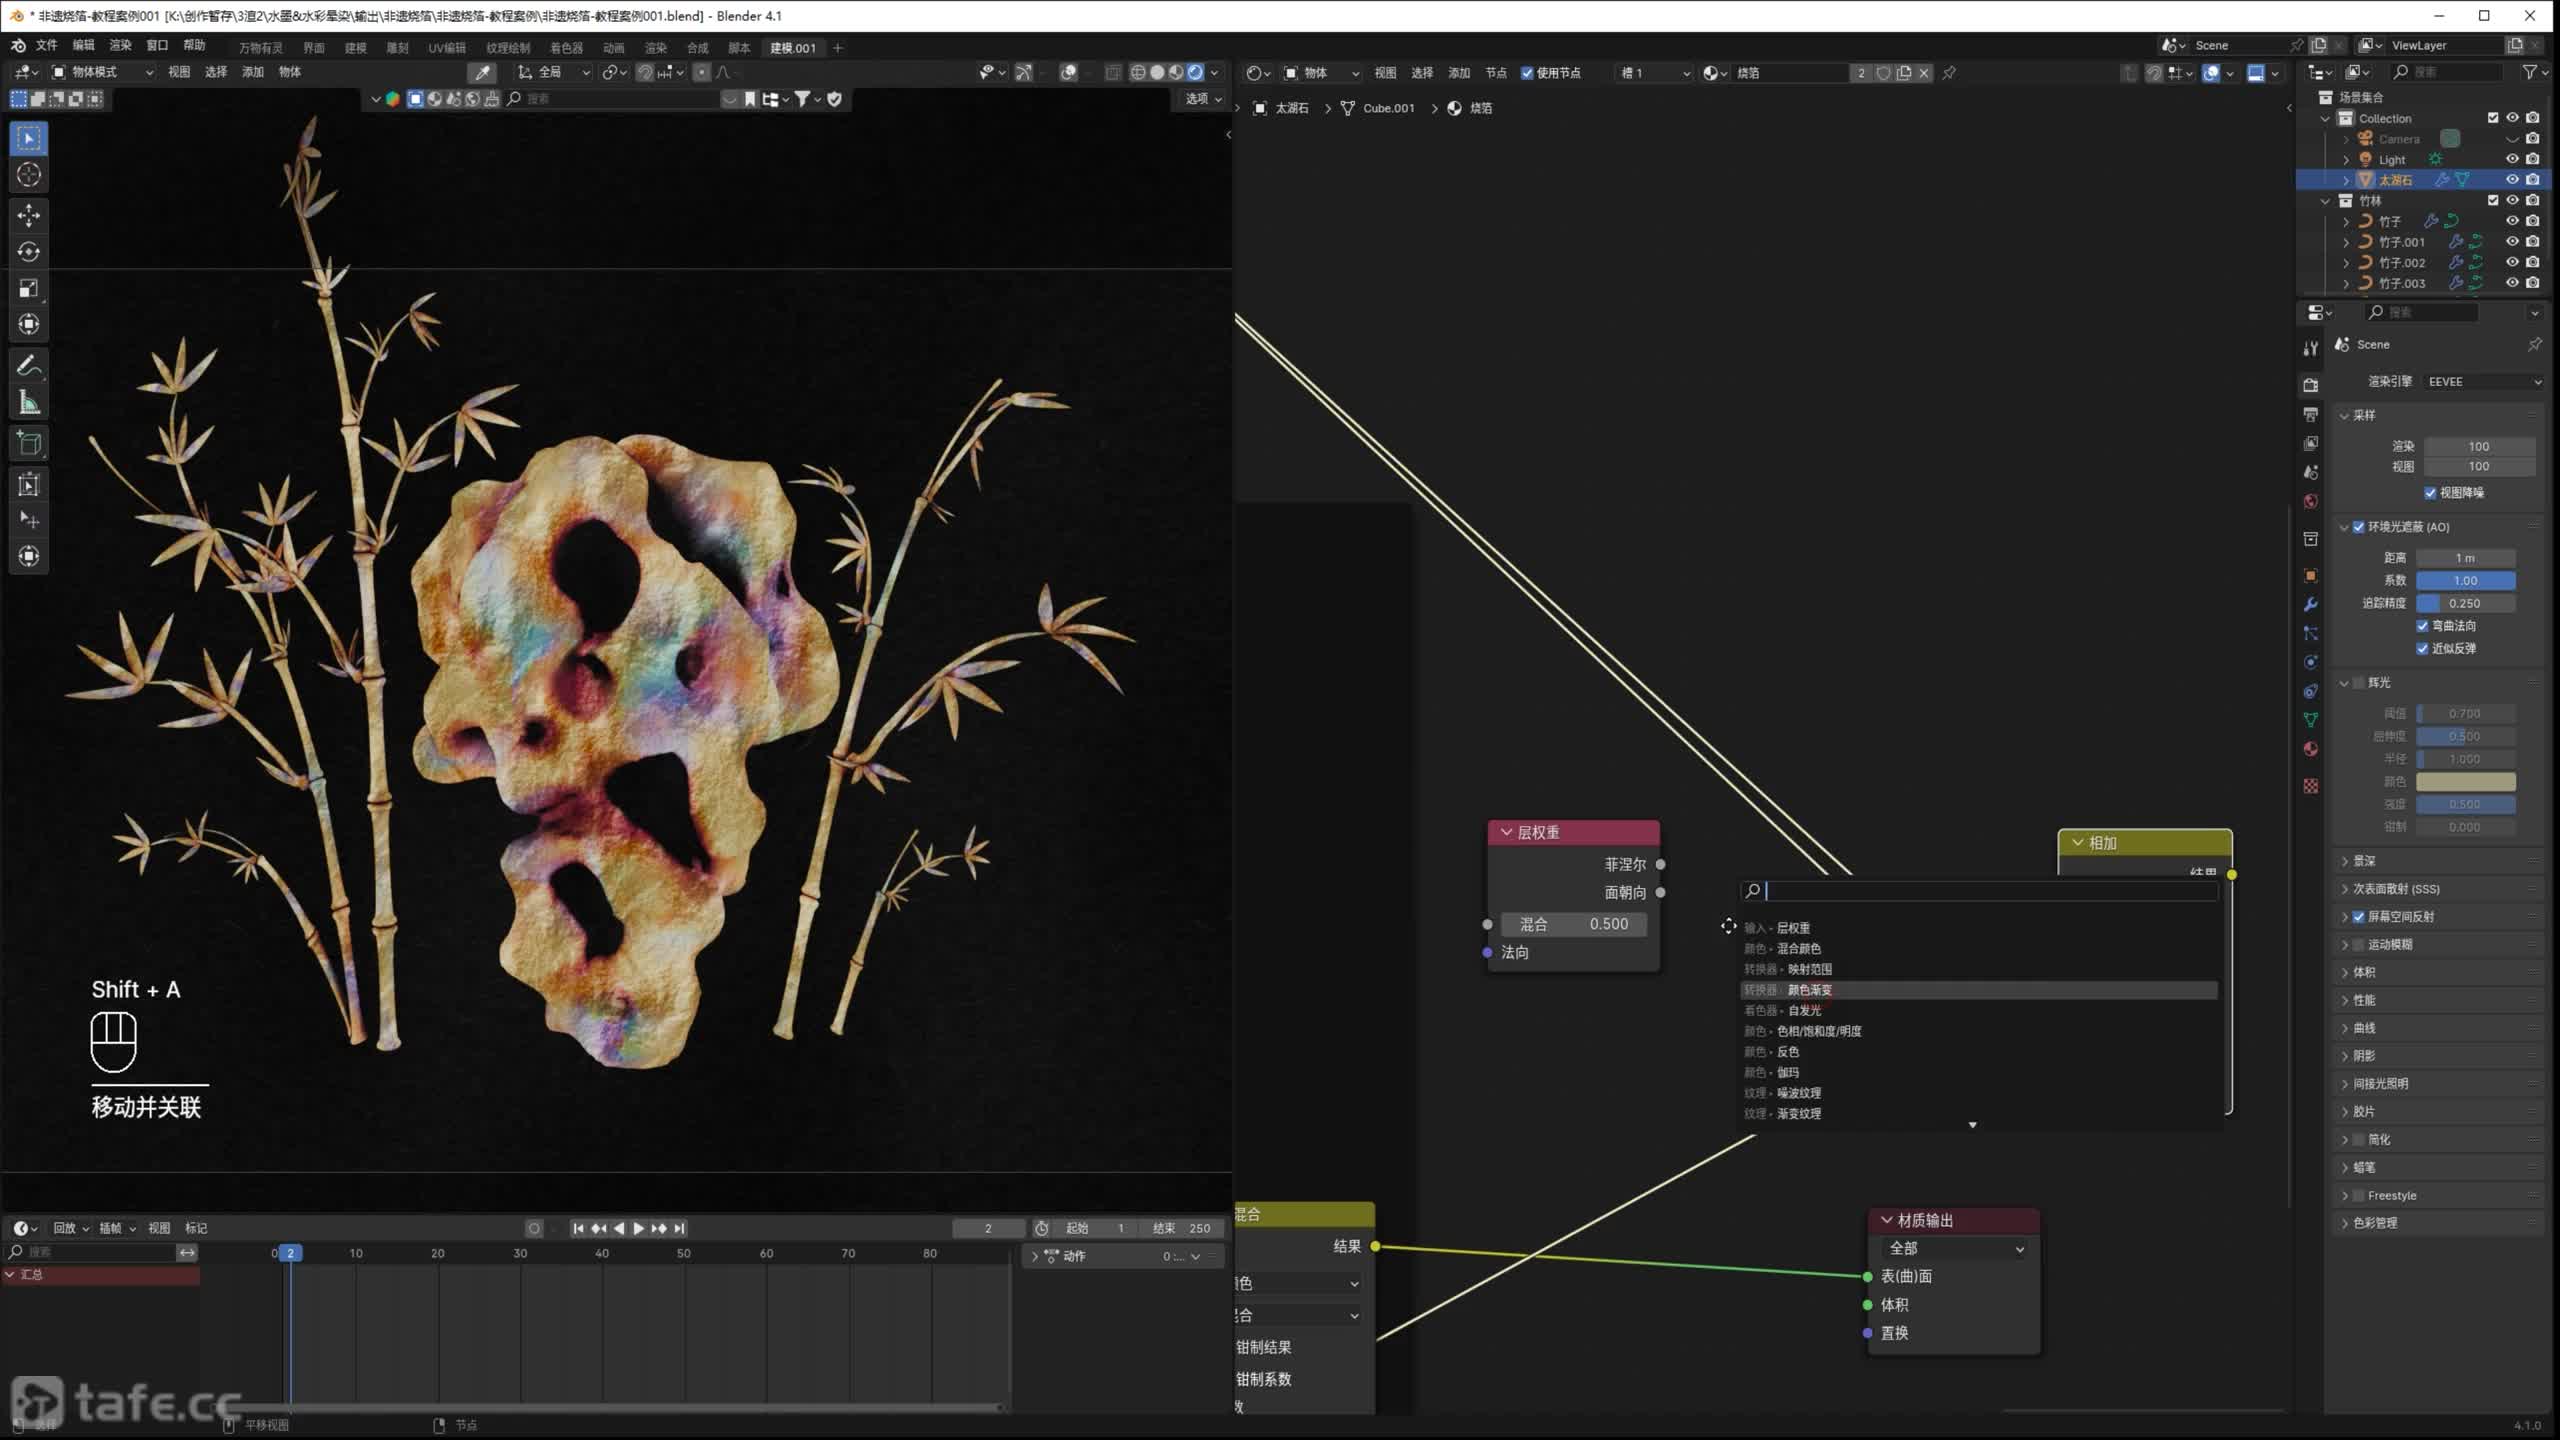2560x1440 pixels.
Task: Select the Rotate tool icon
Action: pos(29,251)
